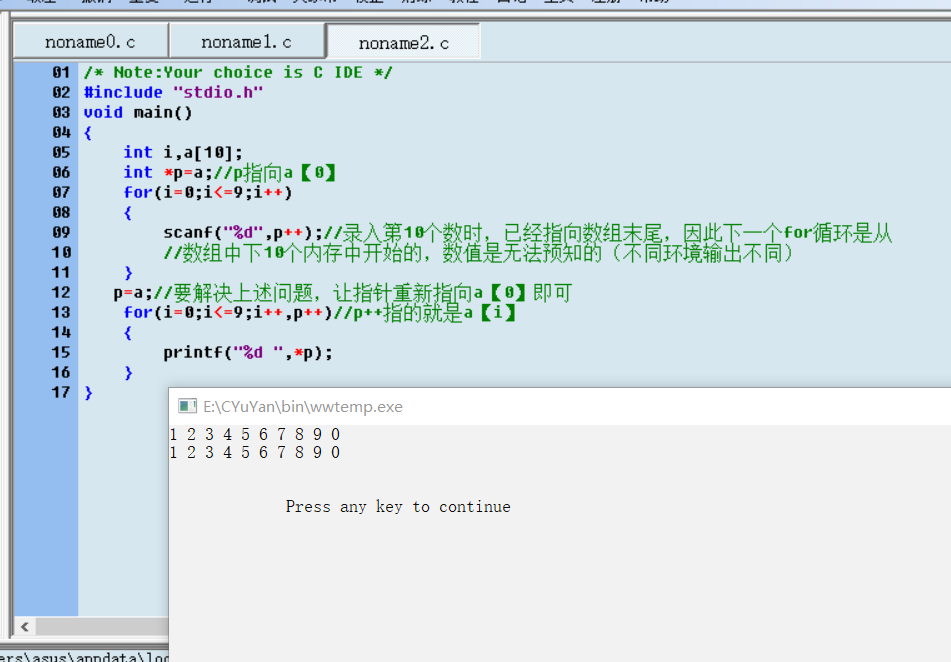Viewport: 951px width, 662px height.
Task: Click line number 17 in gutter
Action: point(61,393)
